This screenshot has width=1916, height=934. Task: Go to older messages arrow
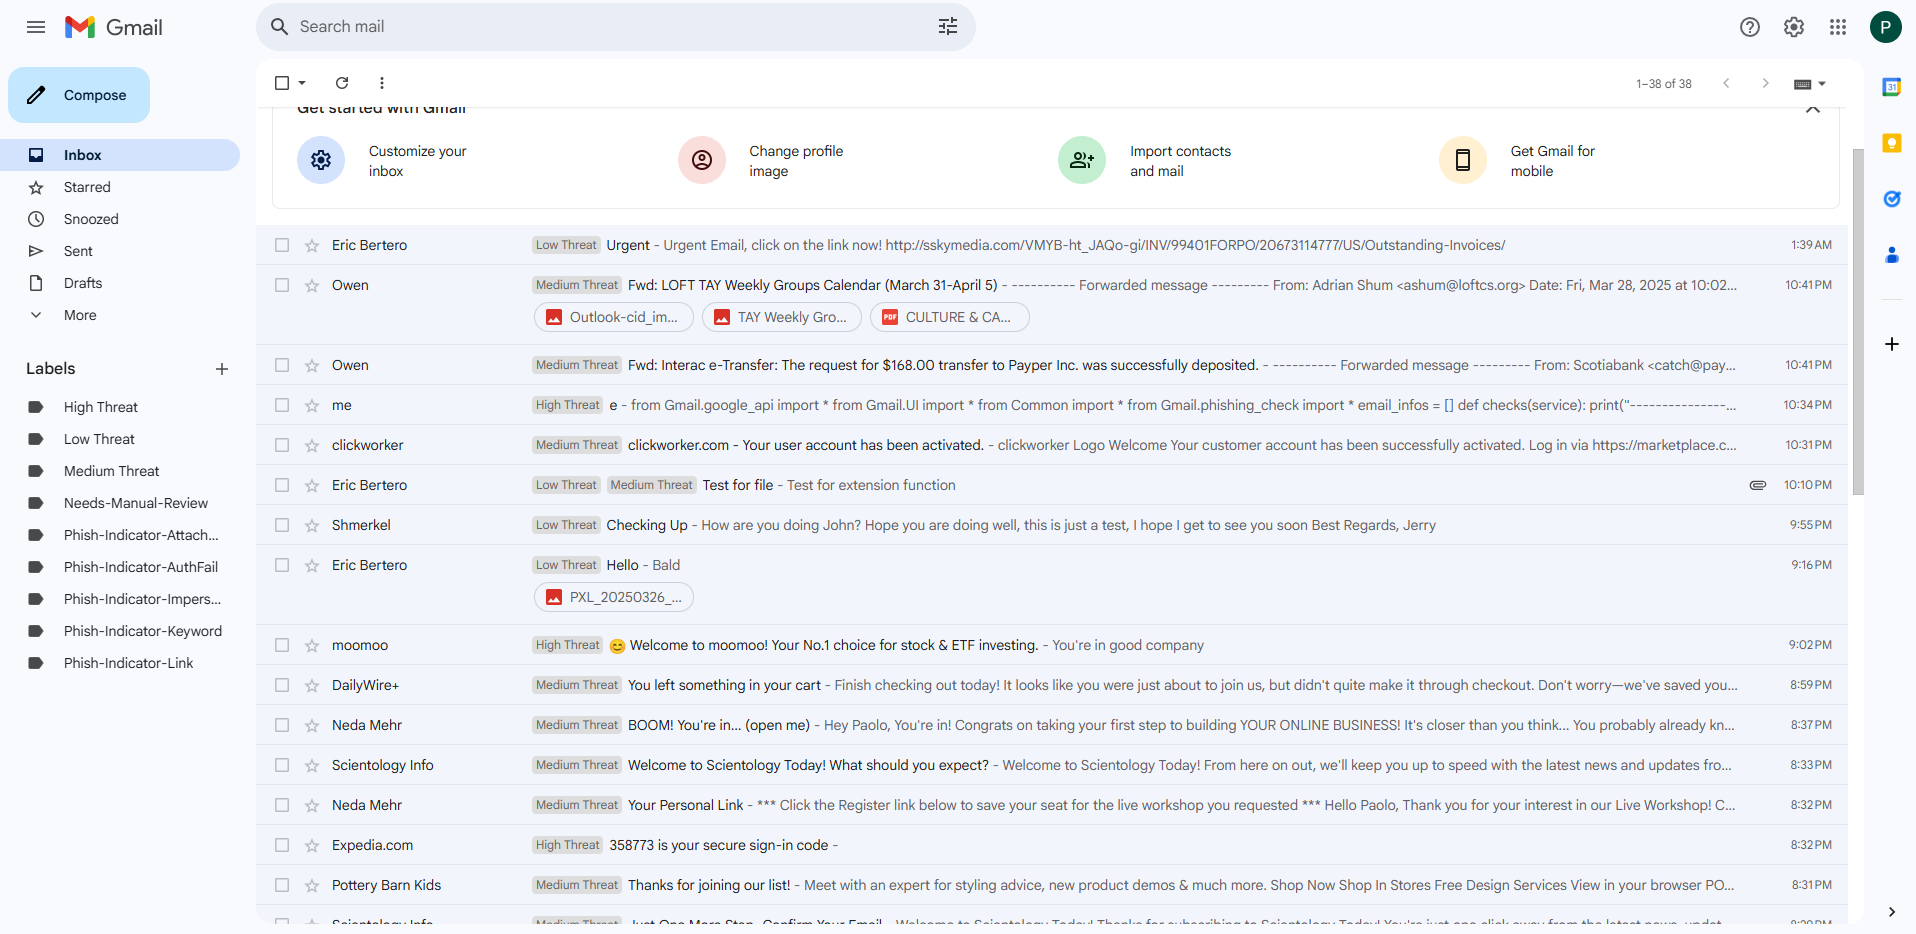click(1766, 83)
